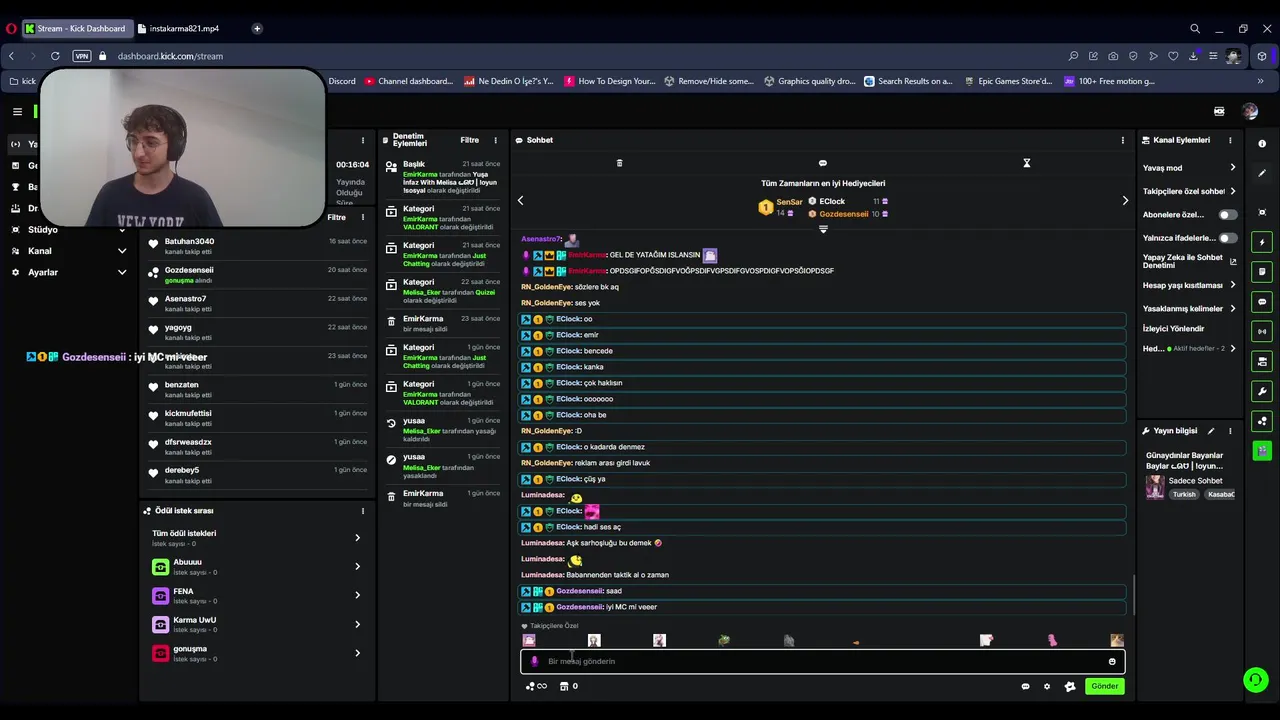This screenshot has width=1280, height=720.
Task: Click the browser reload button
Action: pyautogui.click(x=55, y=56)
